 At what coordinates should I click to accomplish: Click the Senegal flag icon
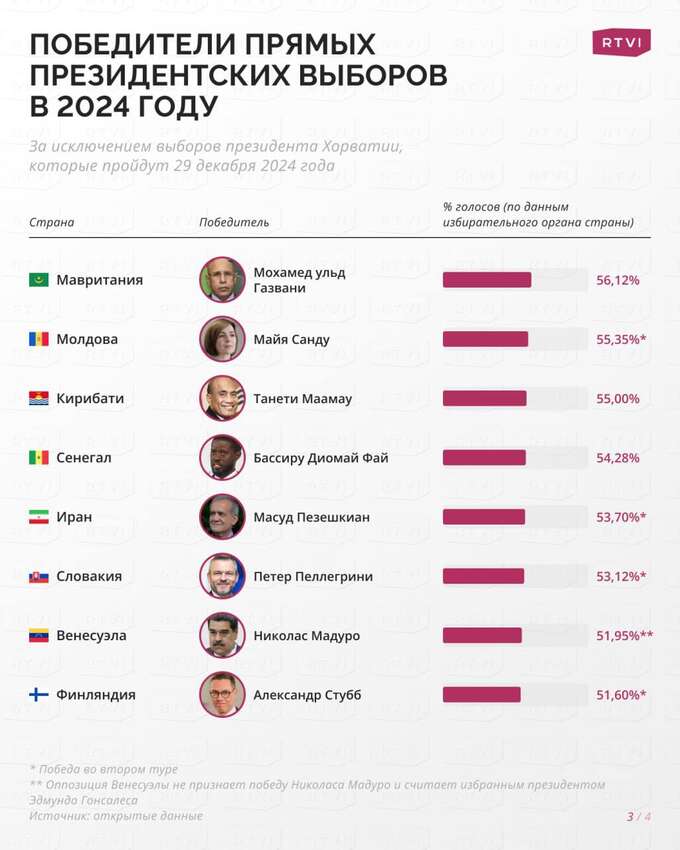[39, 458]
